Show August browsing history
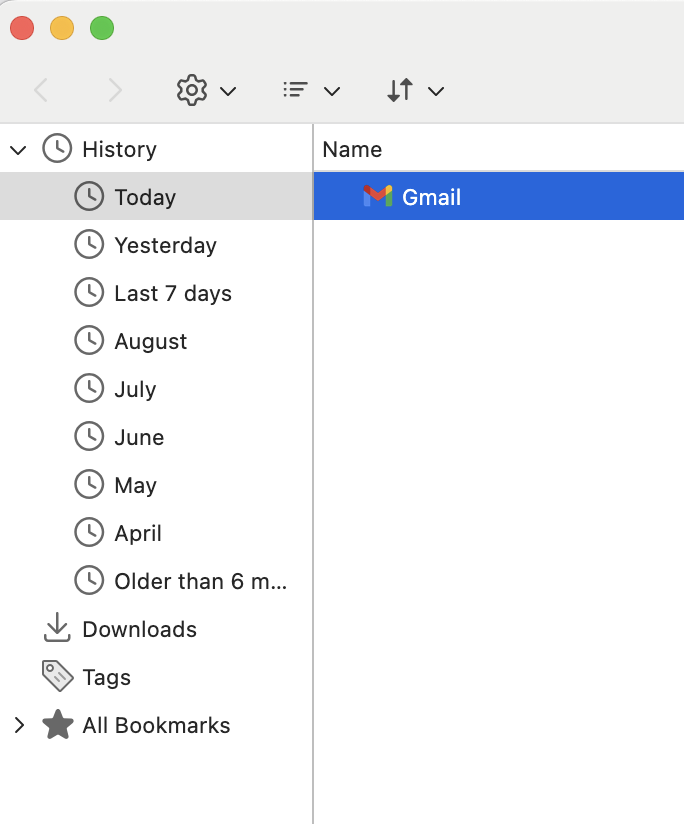The width and height of the screenshot is (684, 824). 150,341
